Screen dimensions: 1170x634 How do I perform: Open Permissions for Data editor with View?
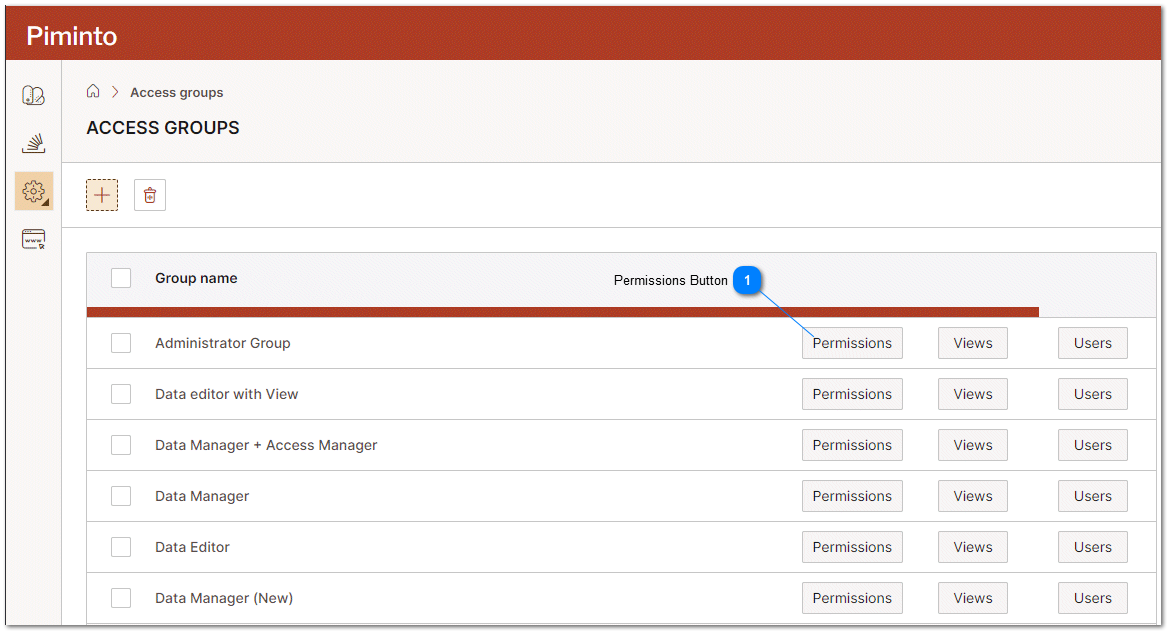click(x=852, y=393)
